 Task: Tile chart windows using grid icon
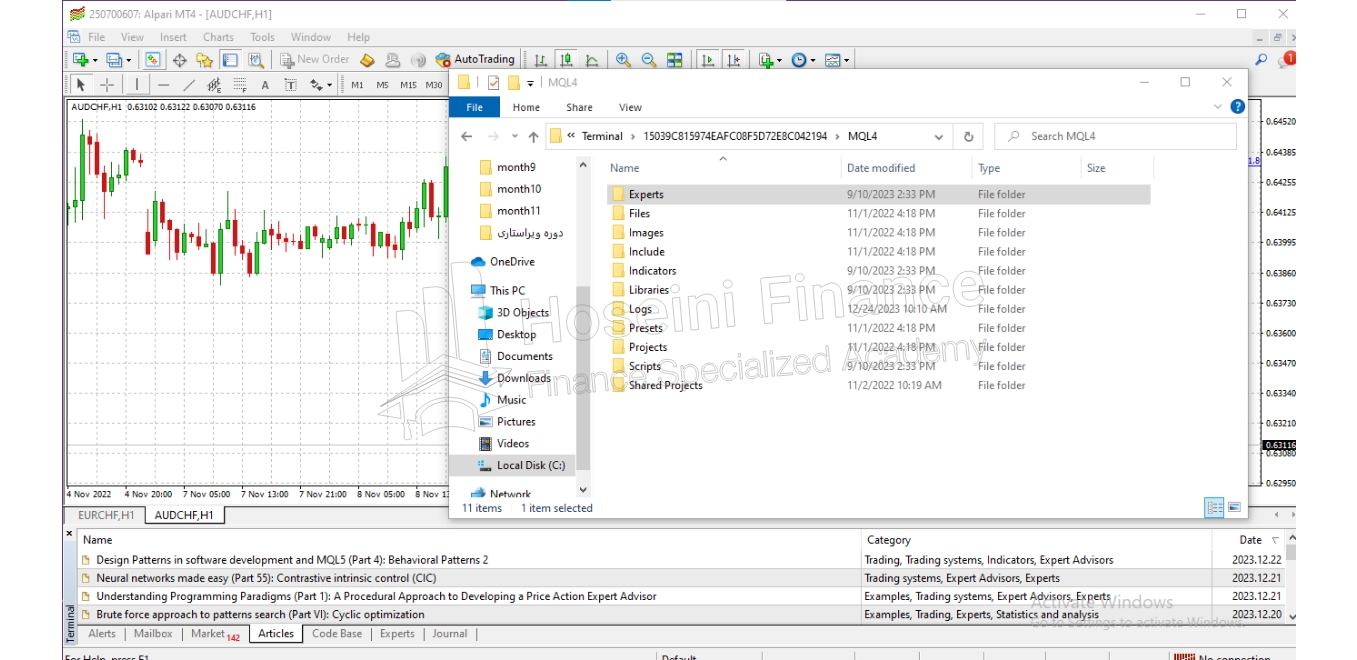point(674,60)
